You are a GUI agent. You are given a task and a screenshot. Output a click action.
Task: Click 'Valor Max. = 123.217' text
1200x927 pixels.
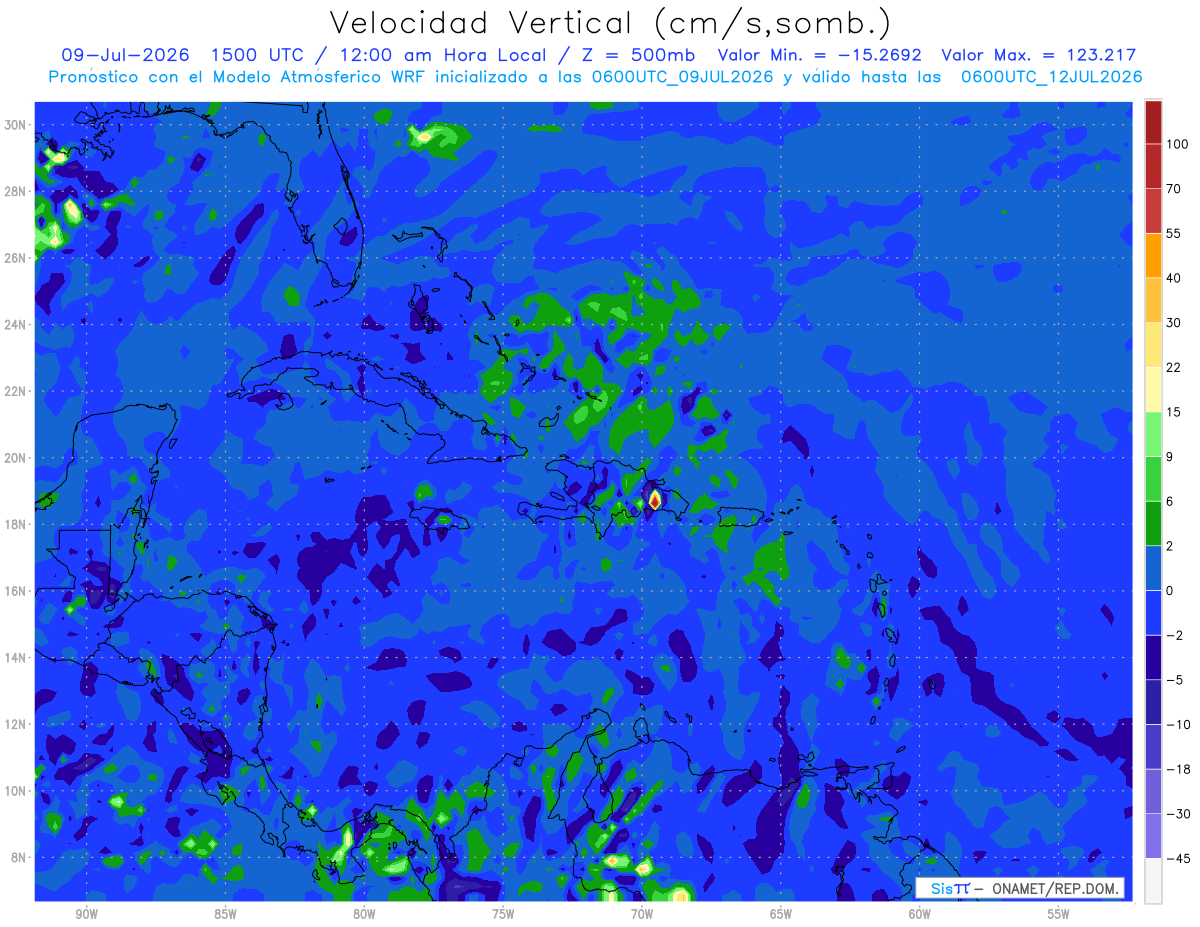tap(1039, 56)
